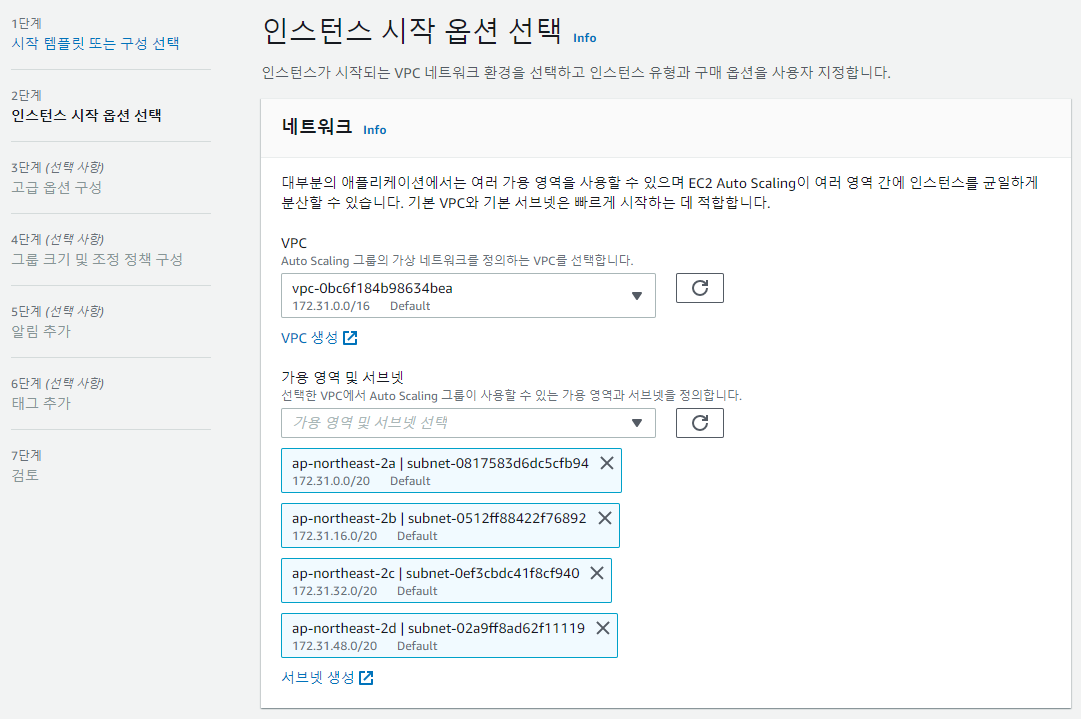Screen dimensions: 1081x719
Task: Select step 6 태그 추가
Action: pyautogui.click(x=41, y=403)
